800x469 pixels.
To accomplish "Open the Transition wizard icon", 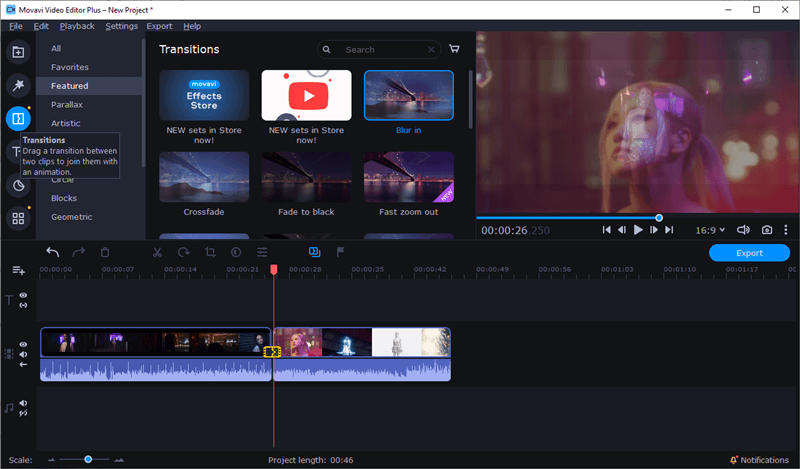I will tap(314, 252).
